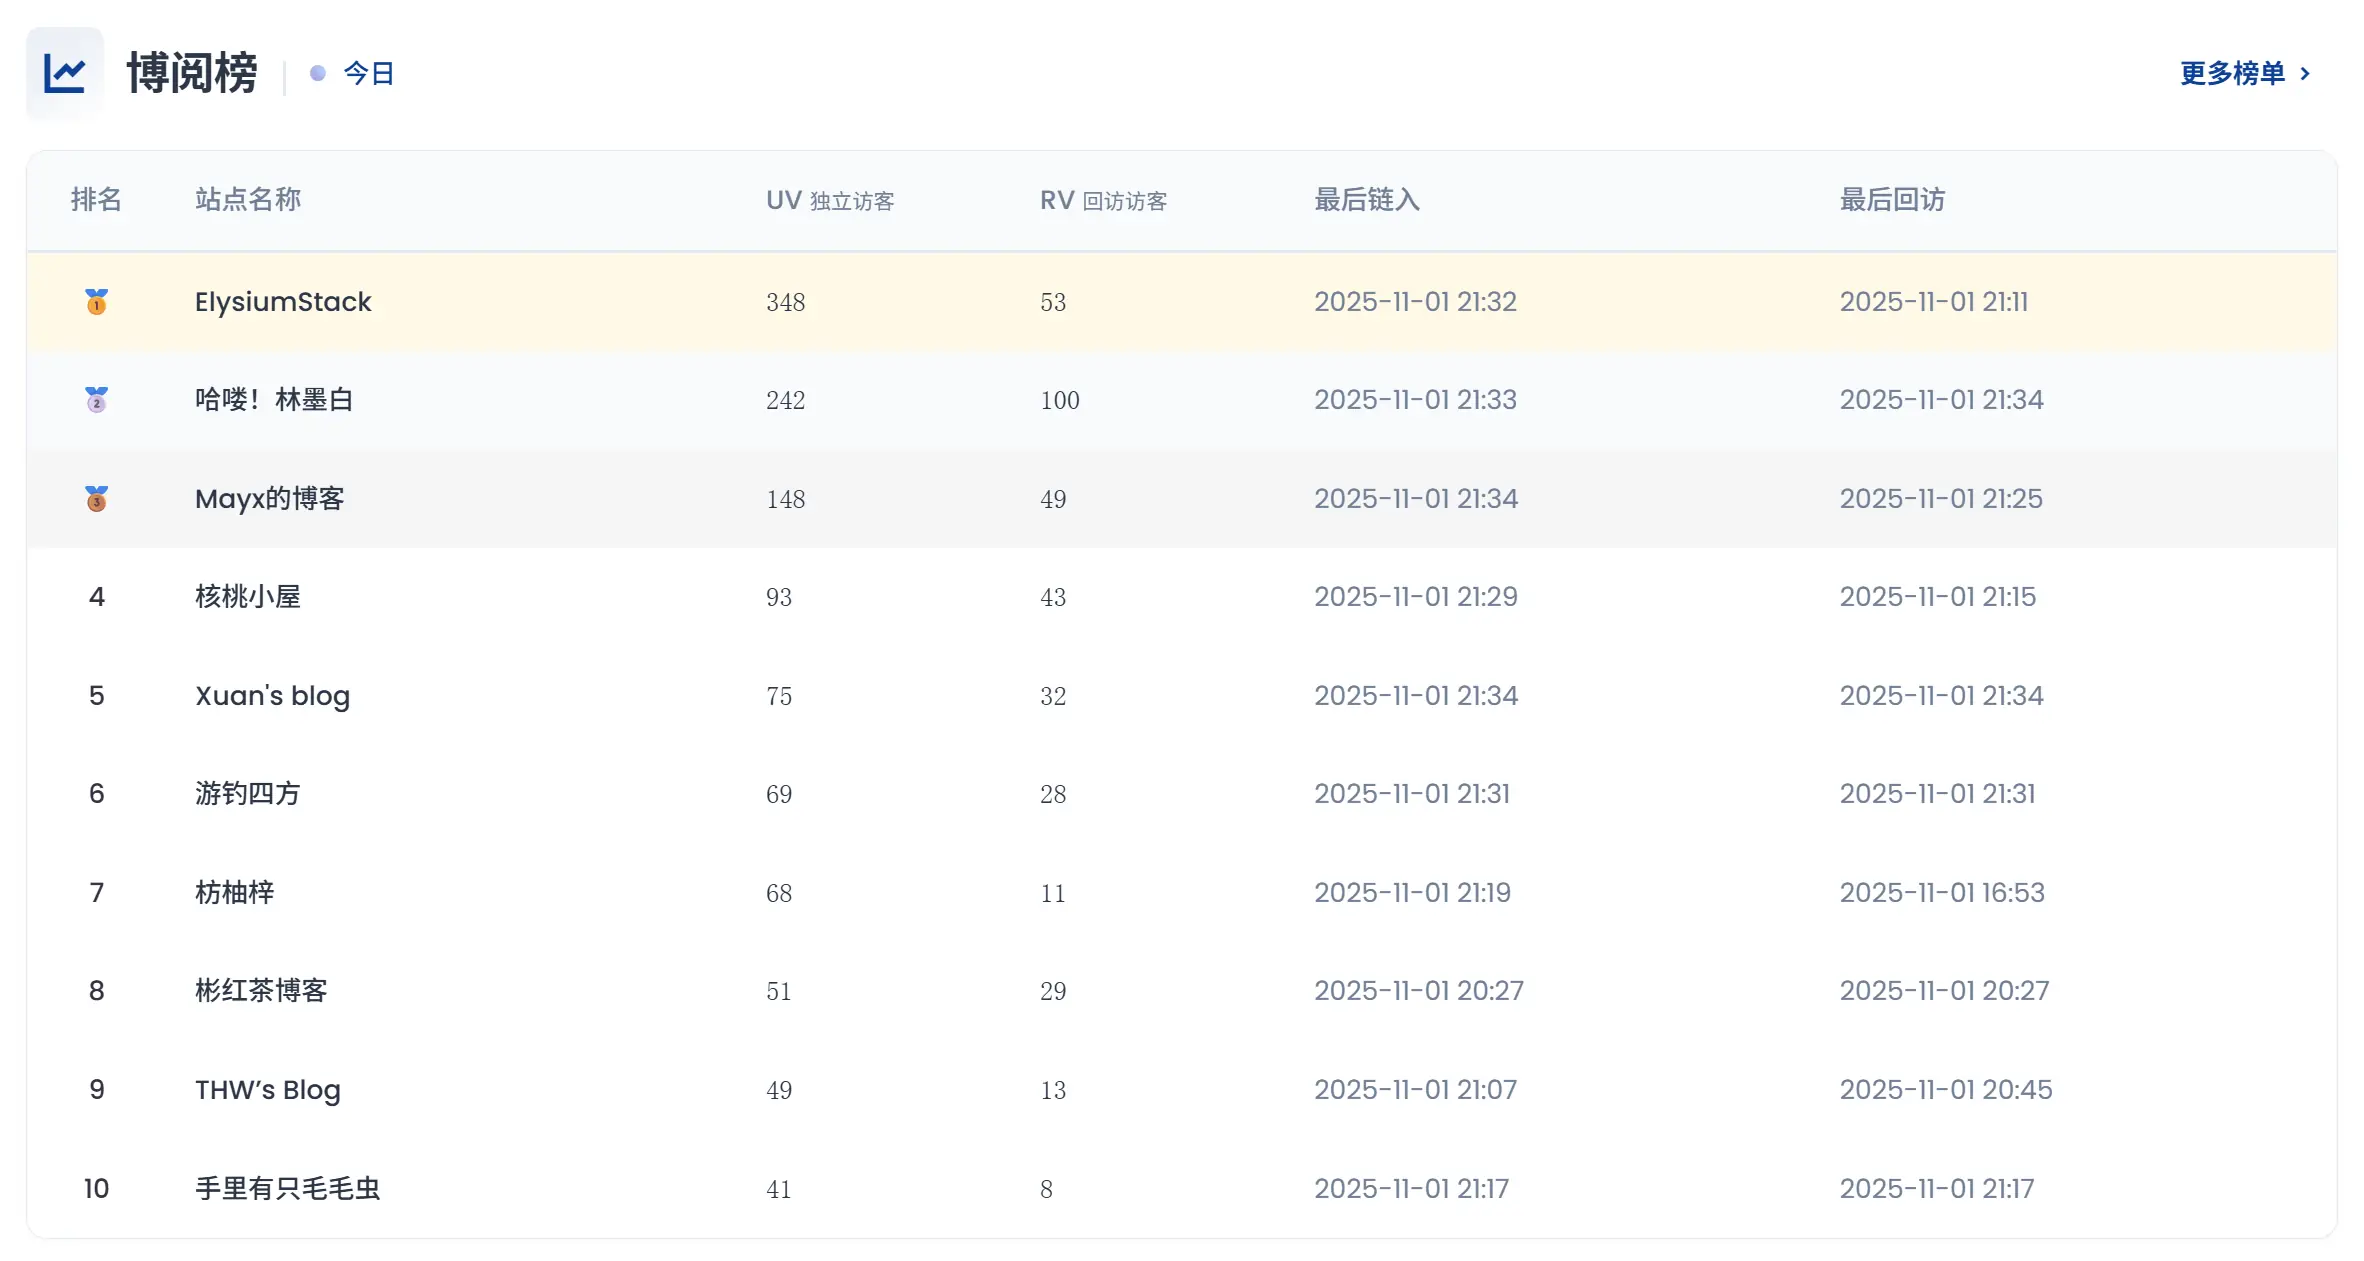Click the silver medal rank 2 icon
The height and width of the screenshot is (1261, 2364).
[96, 400]
